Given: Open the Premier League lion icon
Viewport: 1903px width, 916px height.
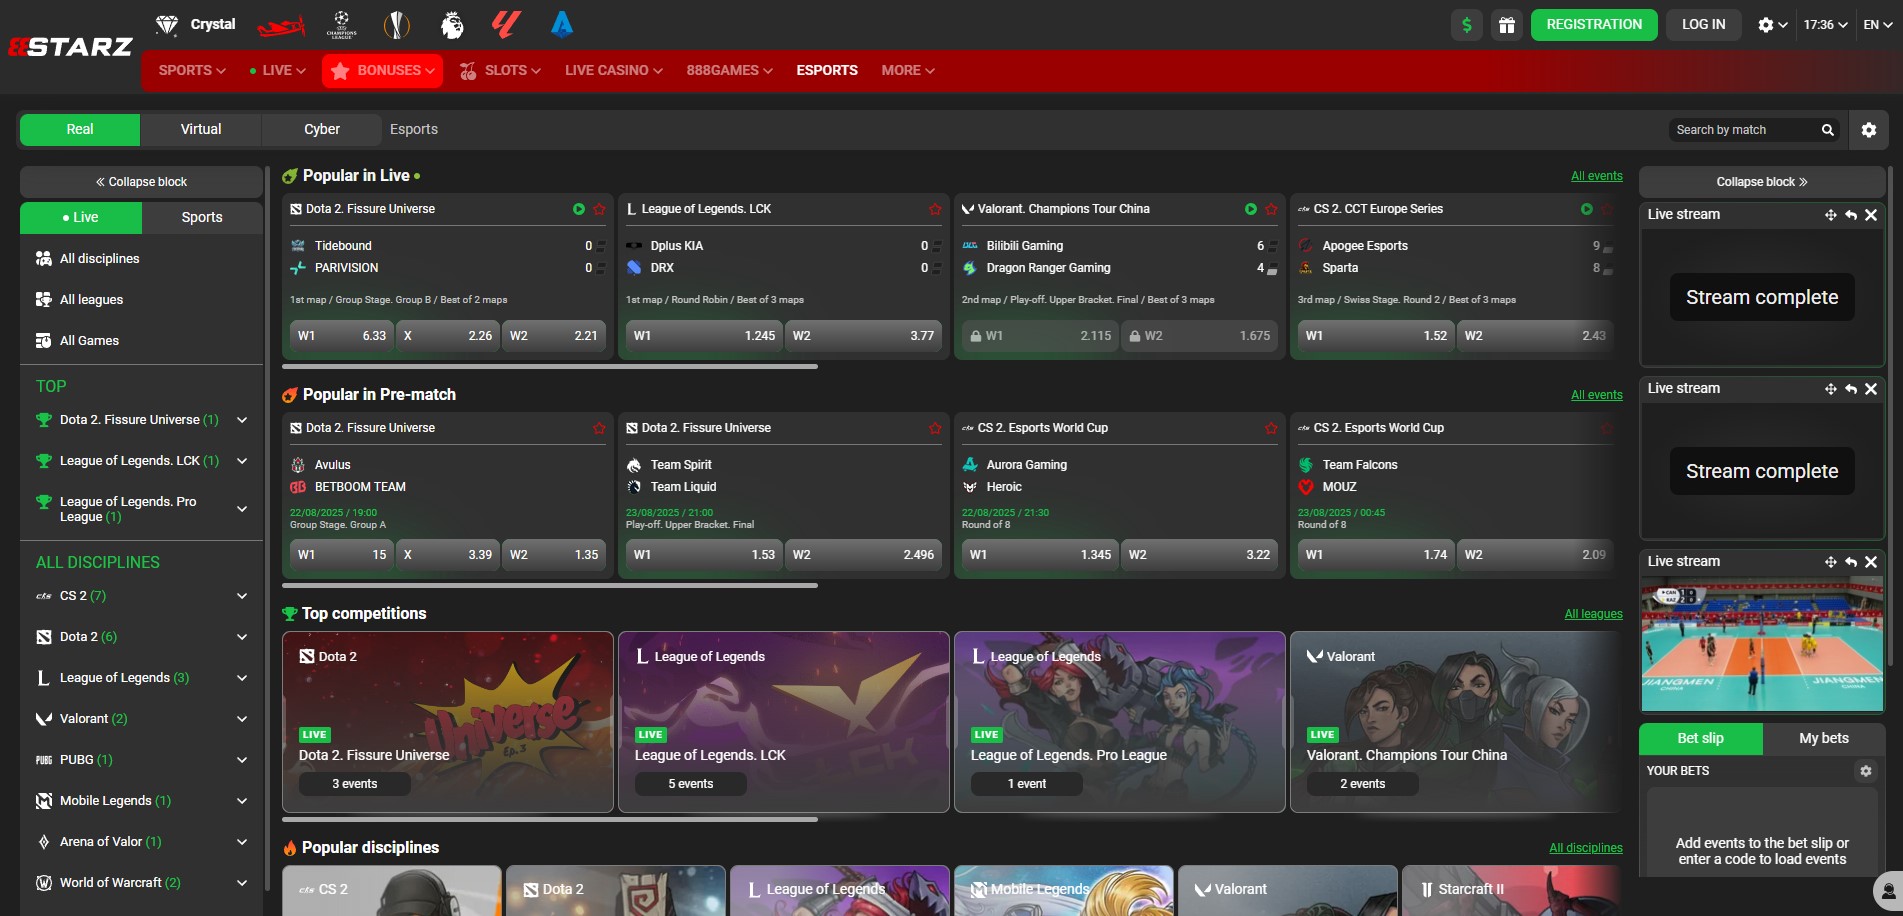Looking at the screenshot, I should [452, 25].
